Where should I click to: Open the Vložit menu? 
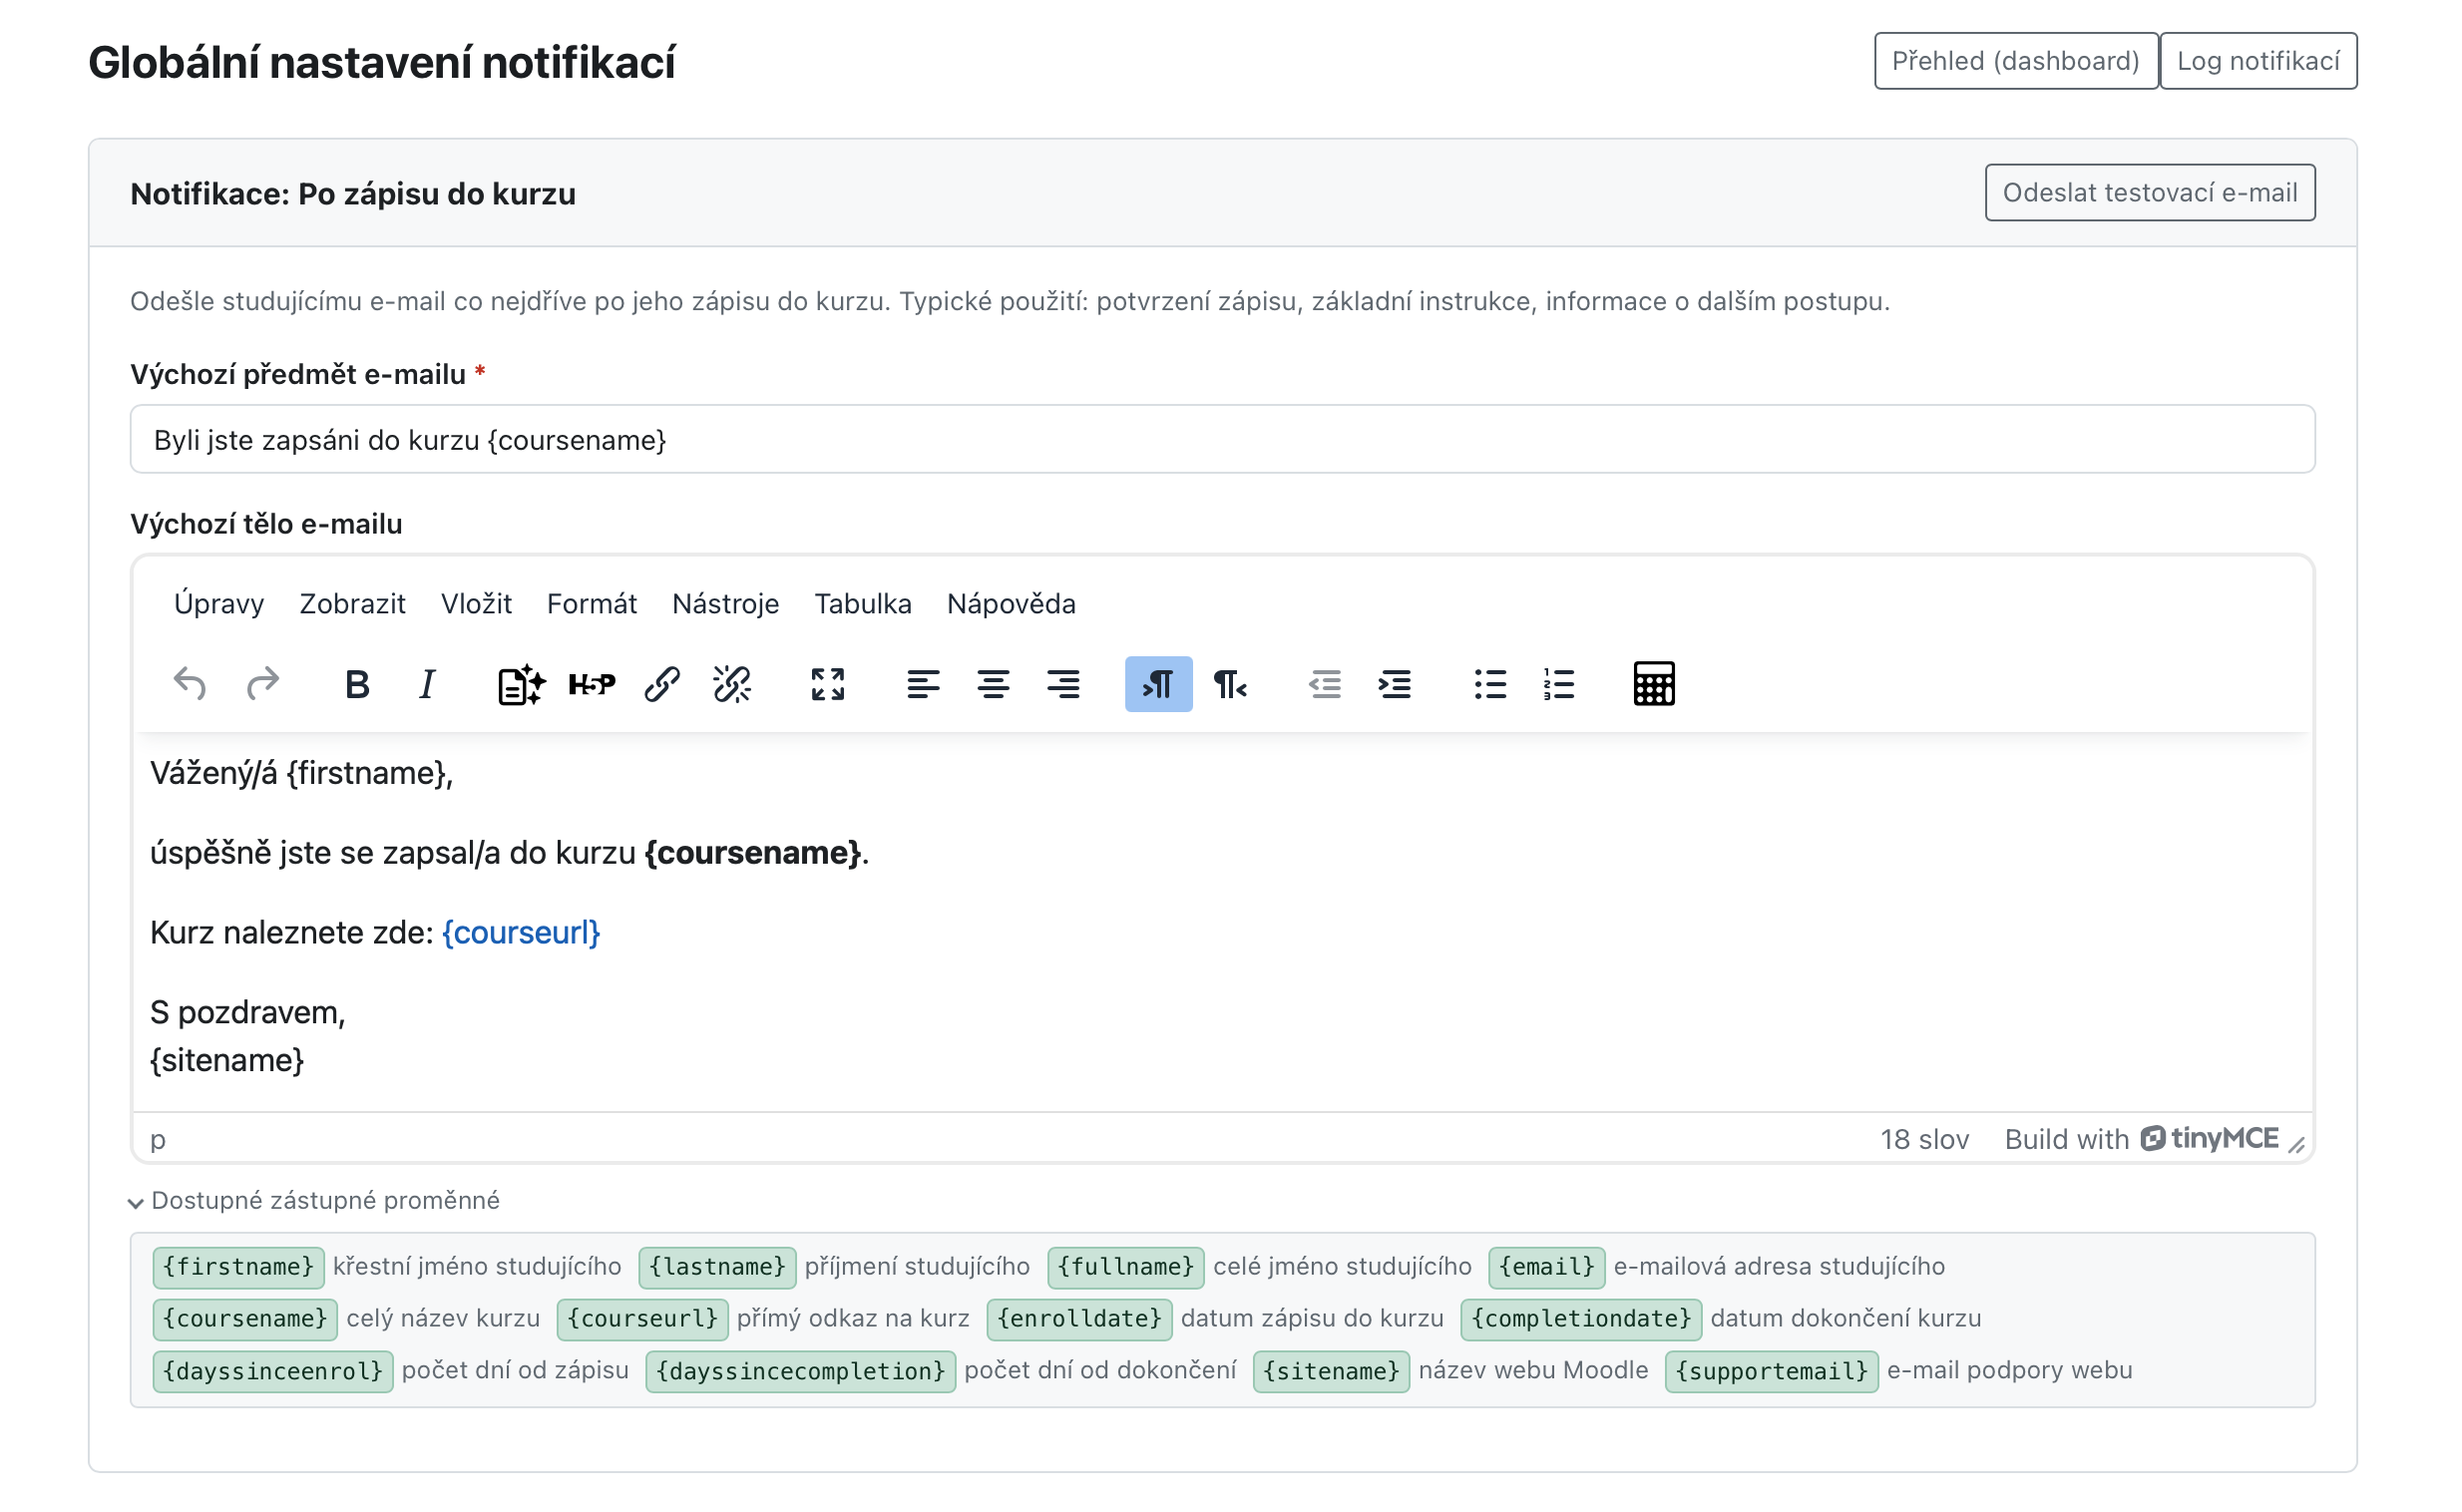tap(476, 604)
